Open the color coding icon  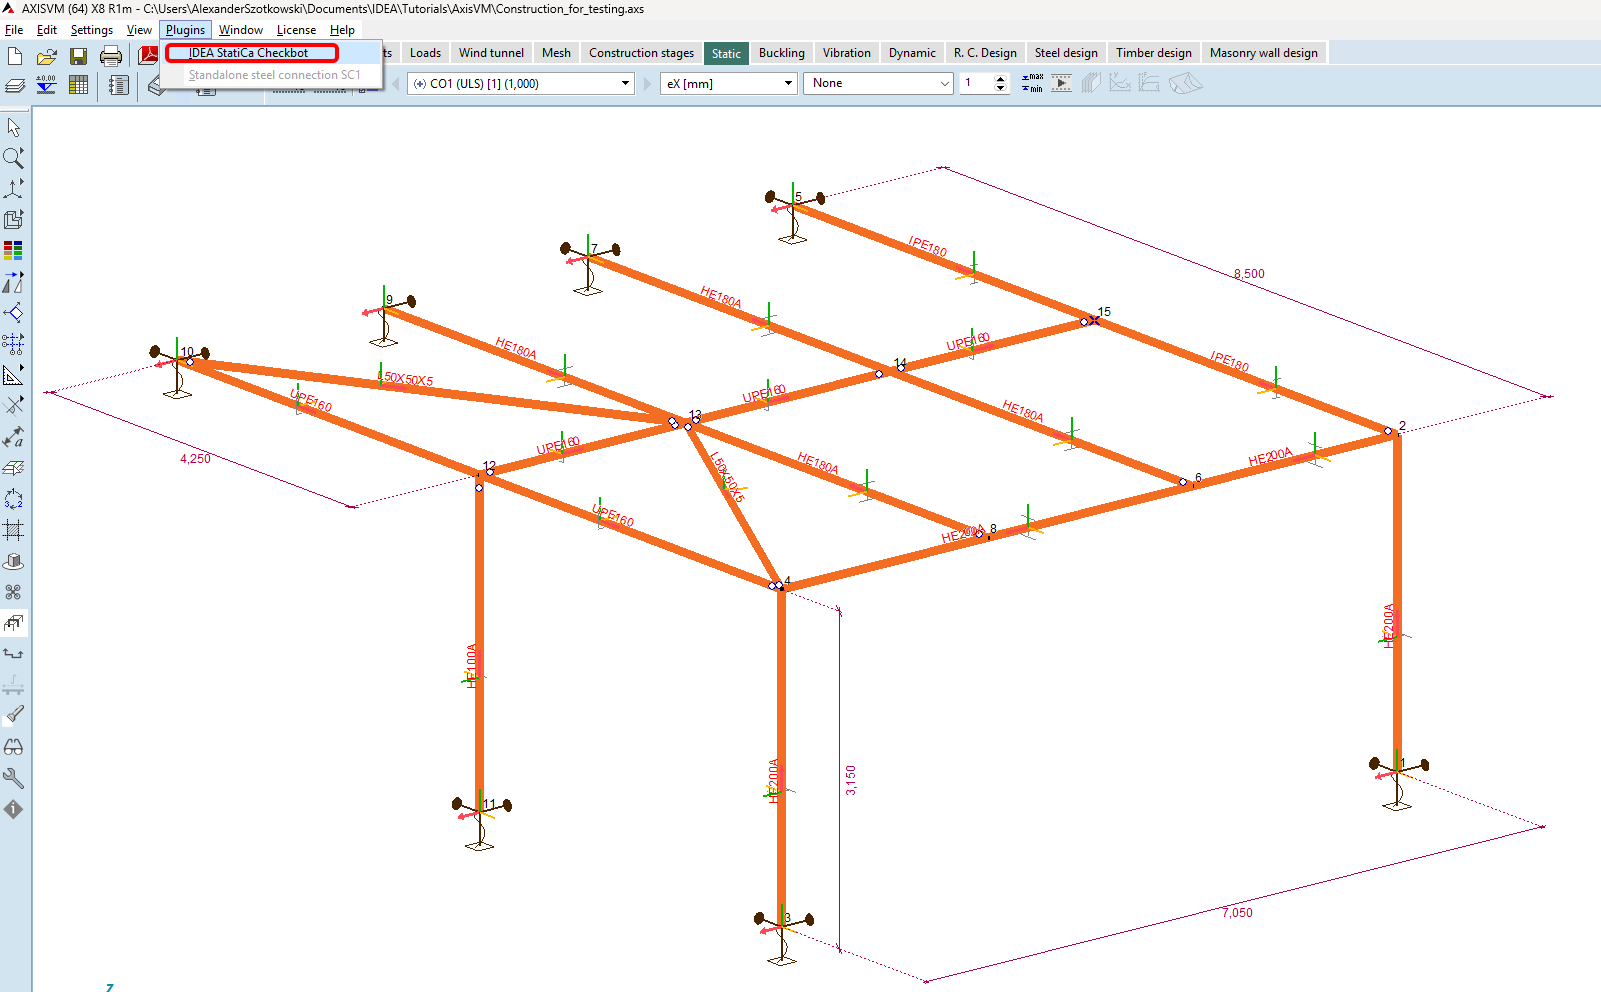pos(14,250)
